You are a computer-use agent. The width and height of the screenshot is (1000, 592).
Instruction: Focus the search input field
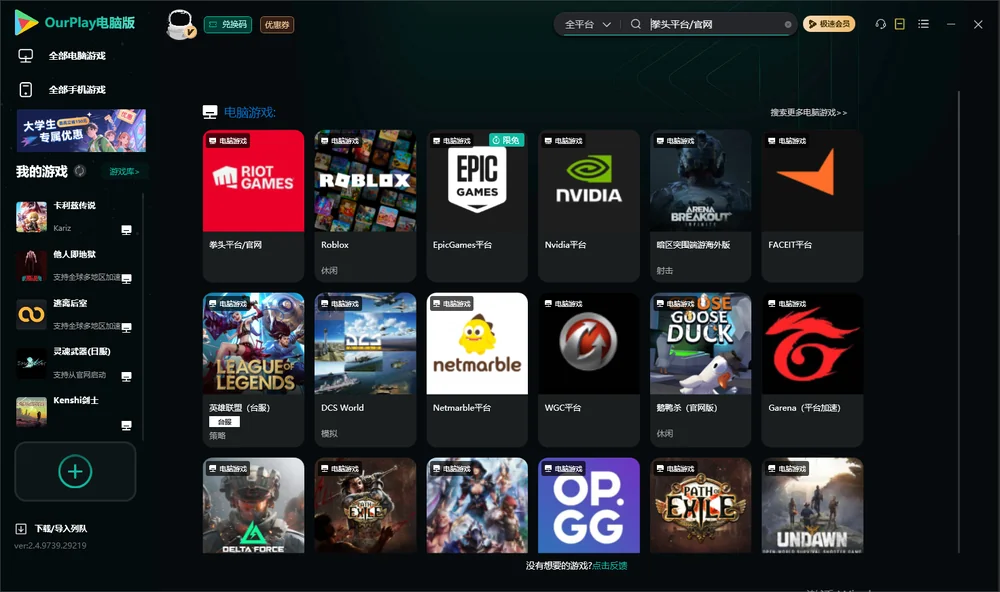coord(716,24)
